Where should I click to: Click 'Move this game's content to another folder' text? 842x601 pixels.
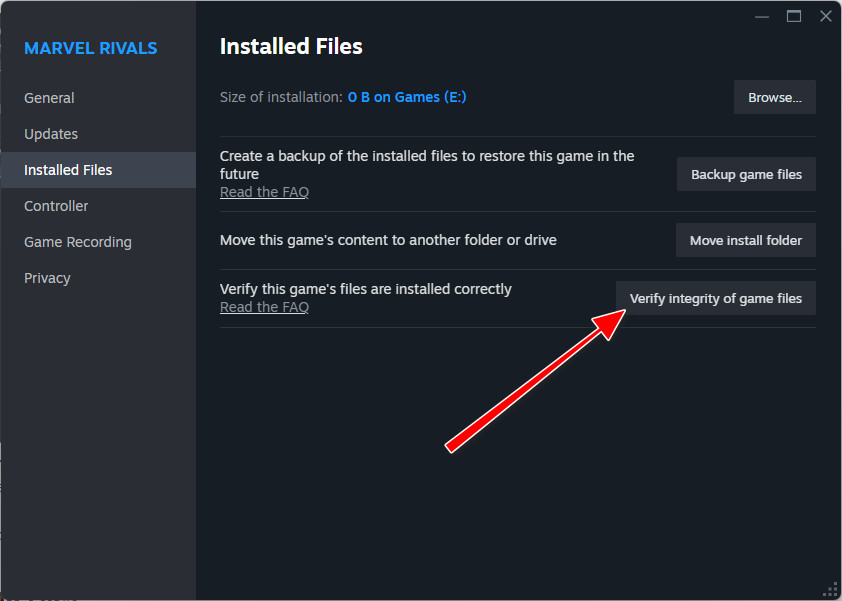(388, 240)
